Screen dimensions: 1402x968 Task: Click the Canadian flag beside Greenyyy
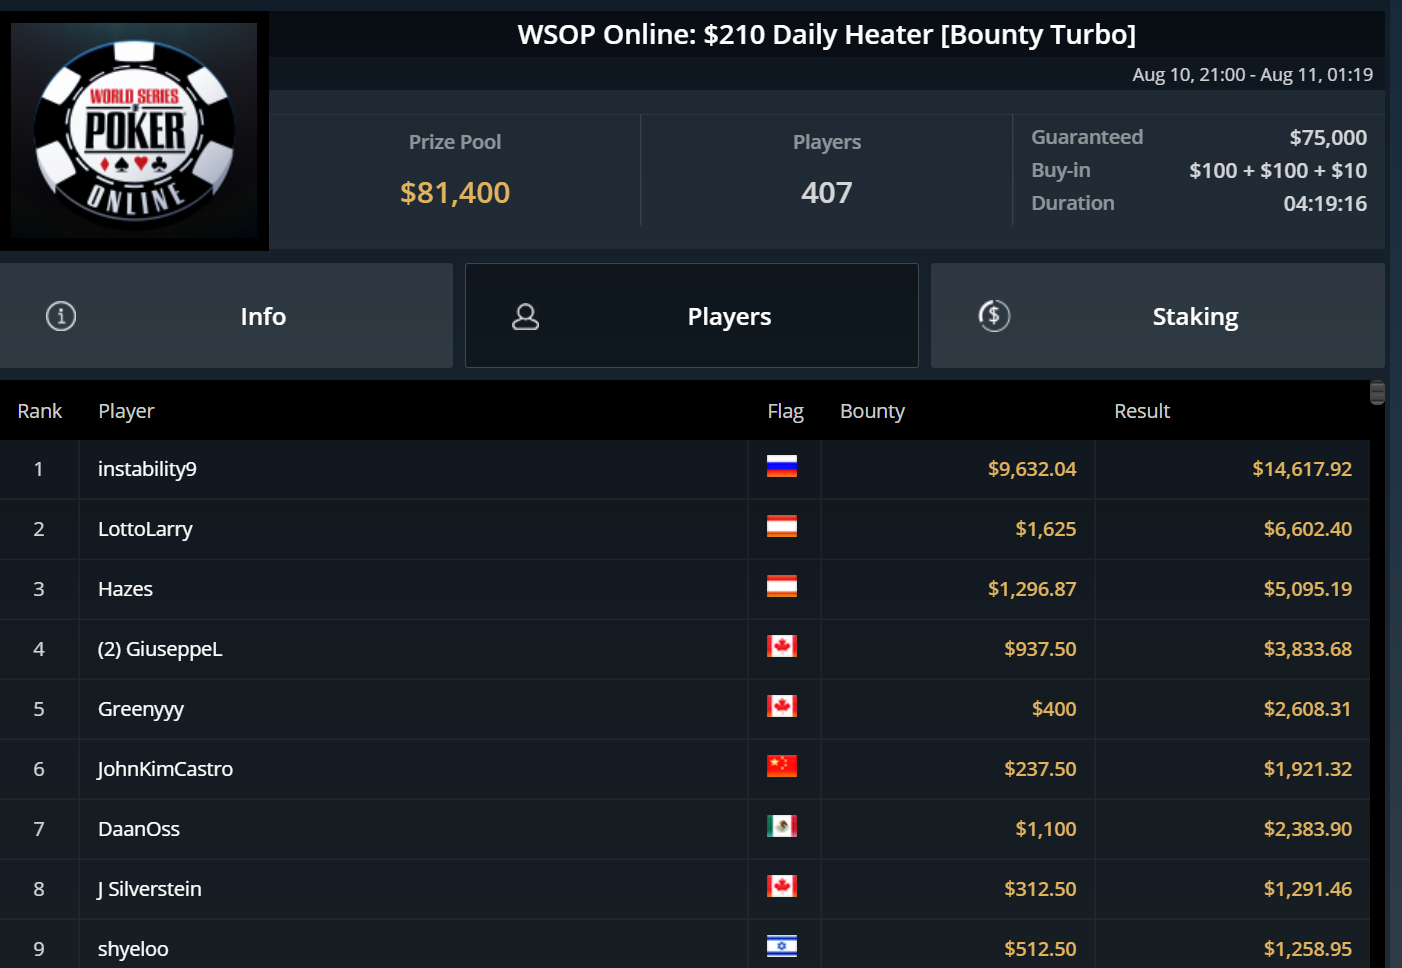coord(782,706)
